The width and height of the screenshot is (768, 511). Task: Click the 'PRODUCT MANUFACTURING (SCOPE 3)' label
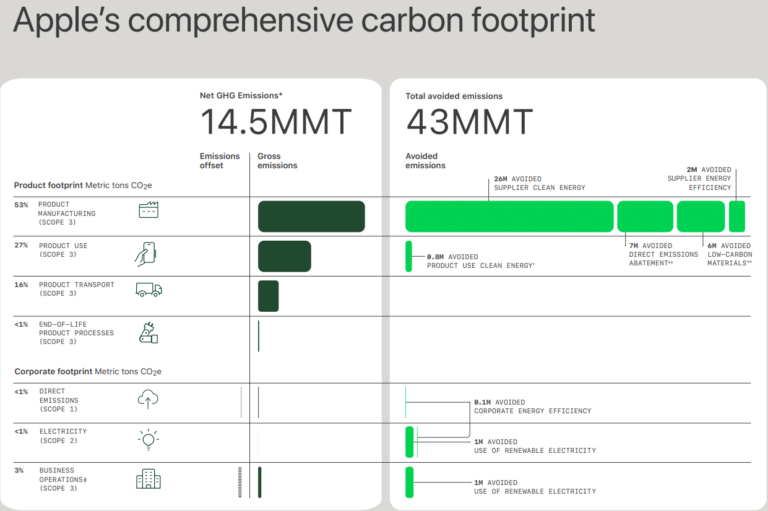[67, 213]
